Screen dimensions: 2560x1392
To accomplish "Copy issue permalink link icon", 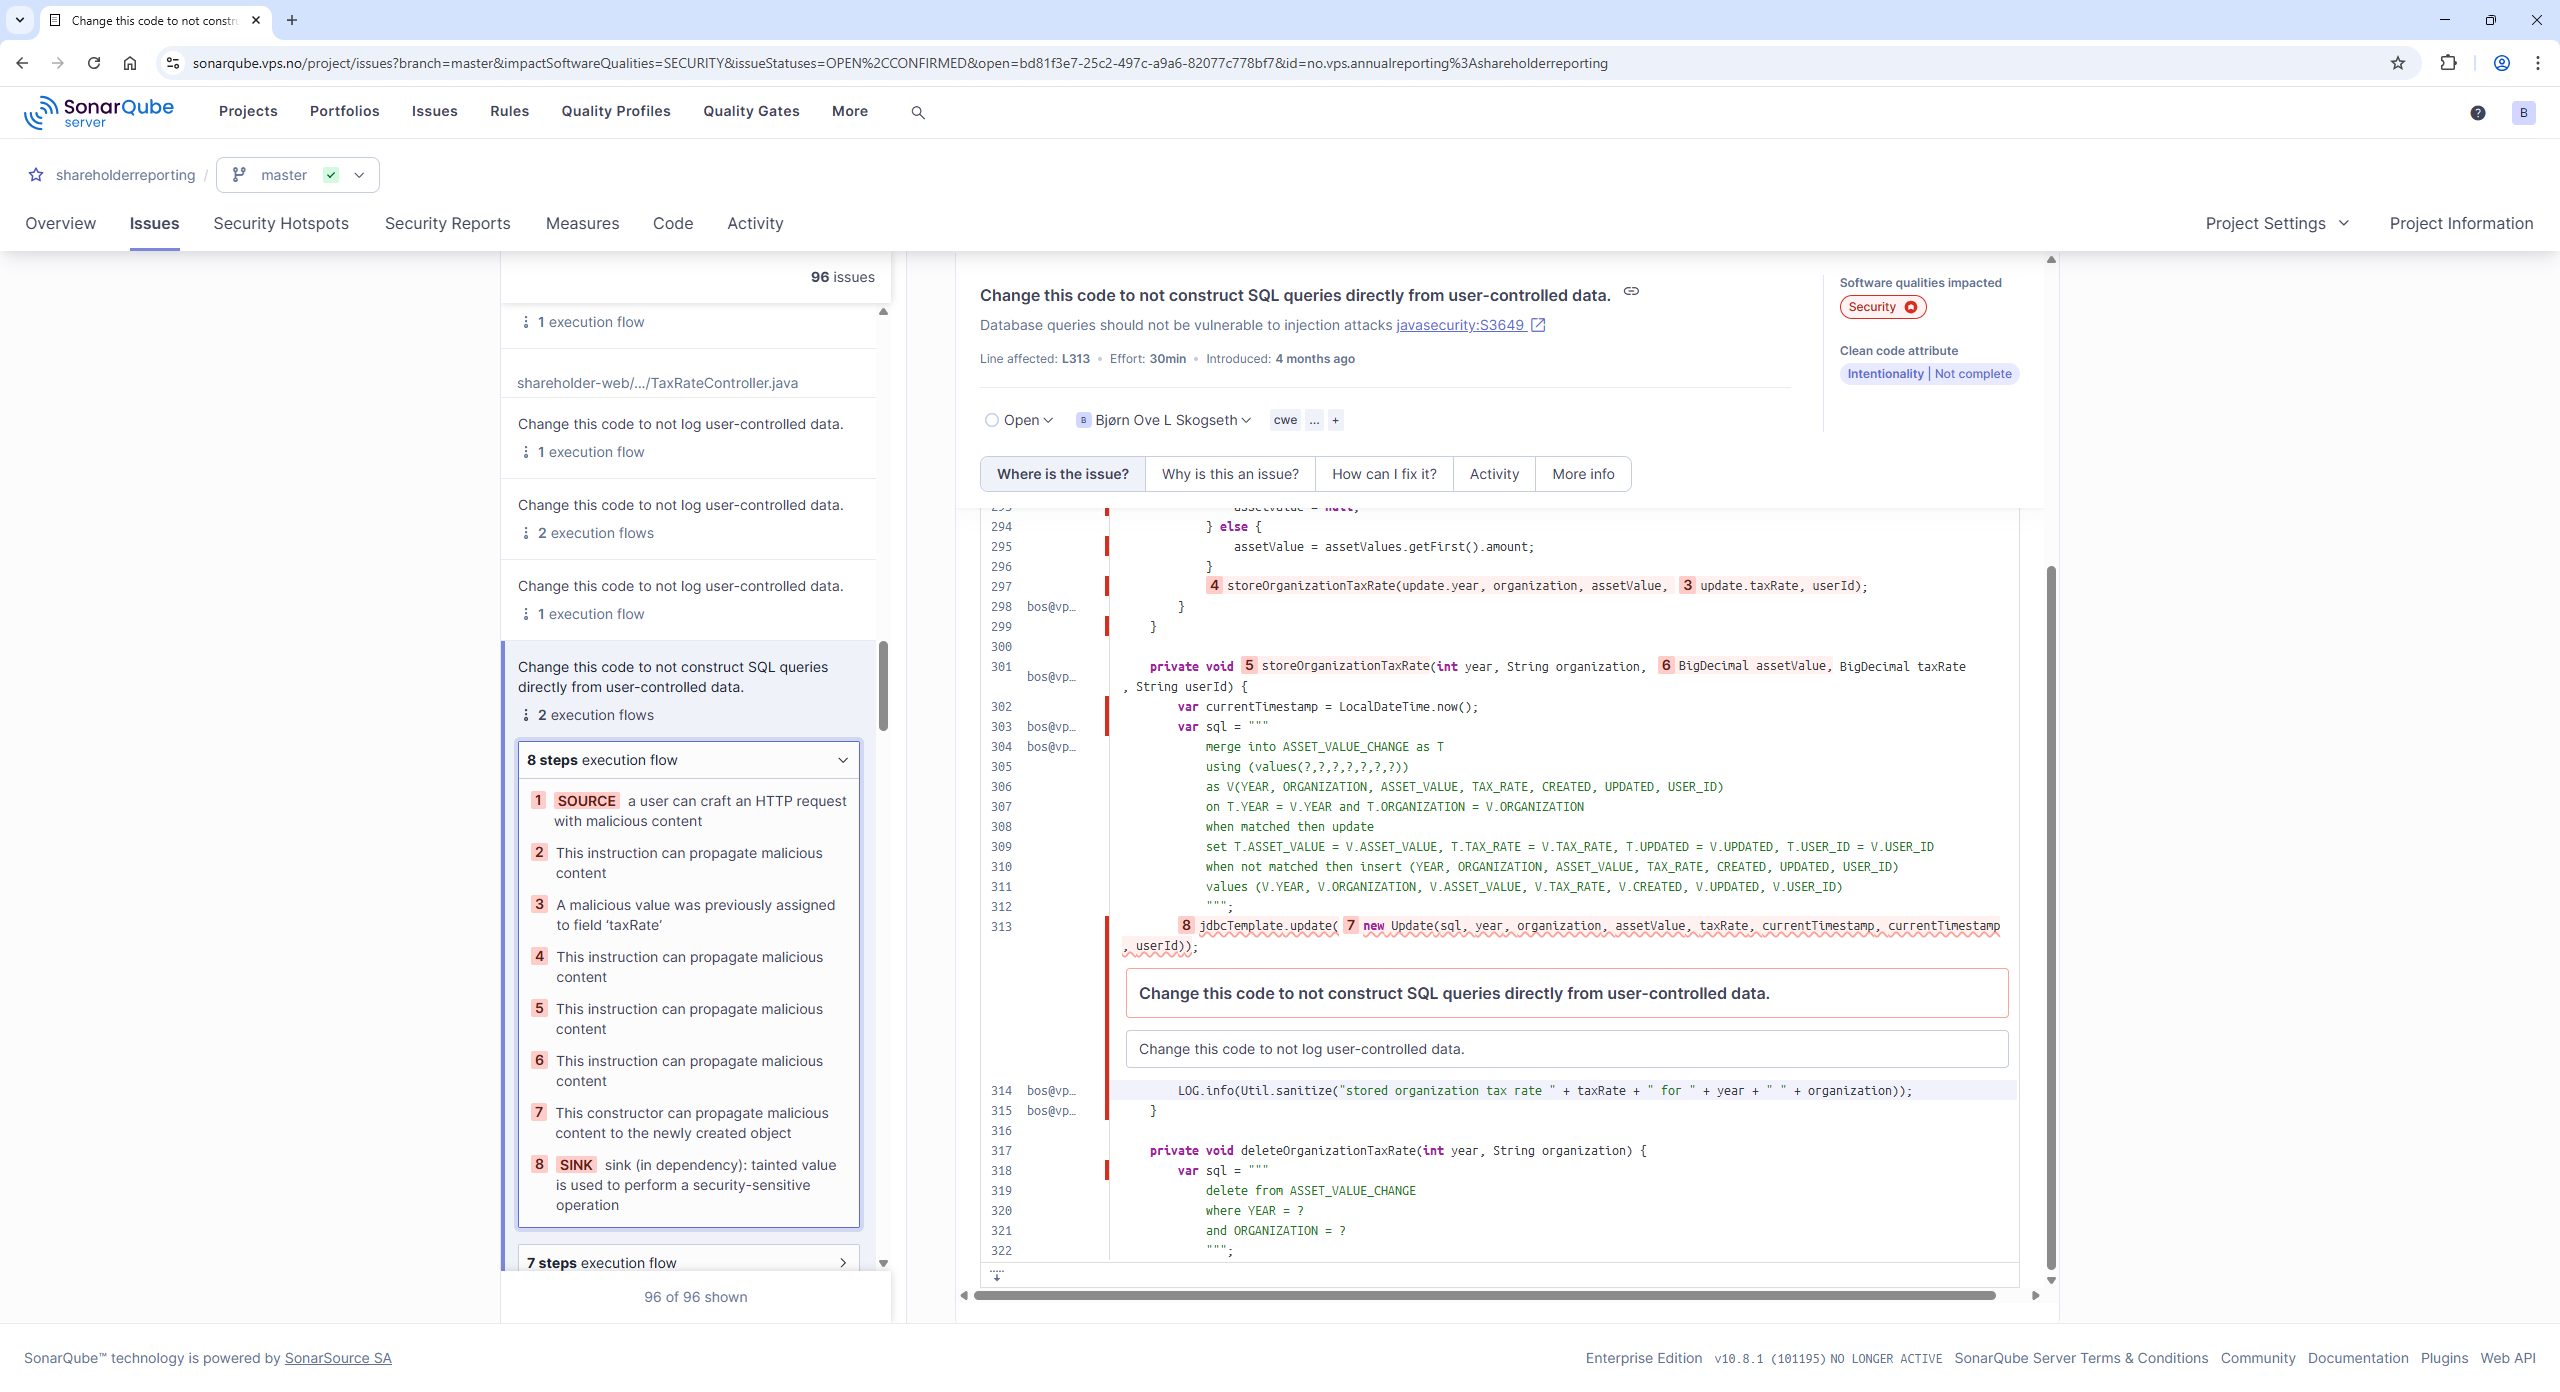I will pyautogui.click(x=1631, y=292).
